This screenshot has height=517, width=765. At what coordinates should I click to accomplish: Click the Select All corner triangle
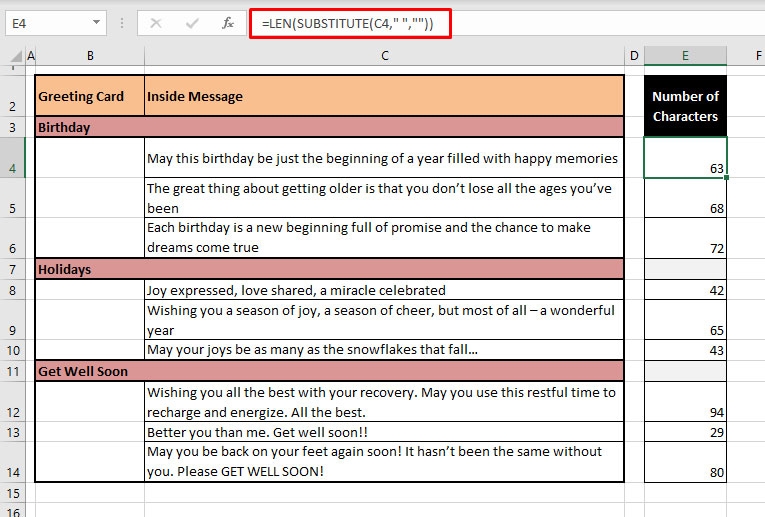click(x=16, y=56)
